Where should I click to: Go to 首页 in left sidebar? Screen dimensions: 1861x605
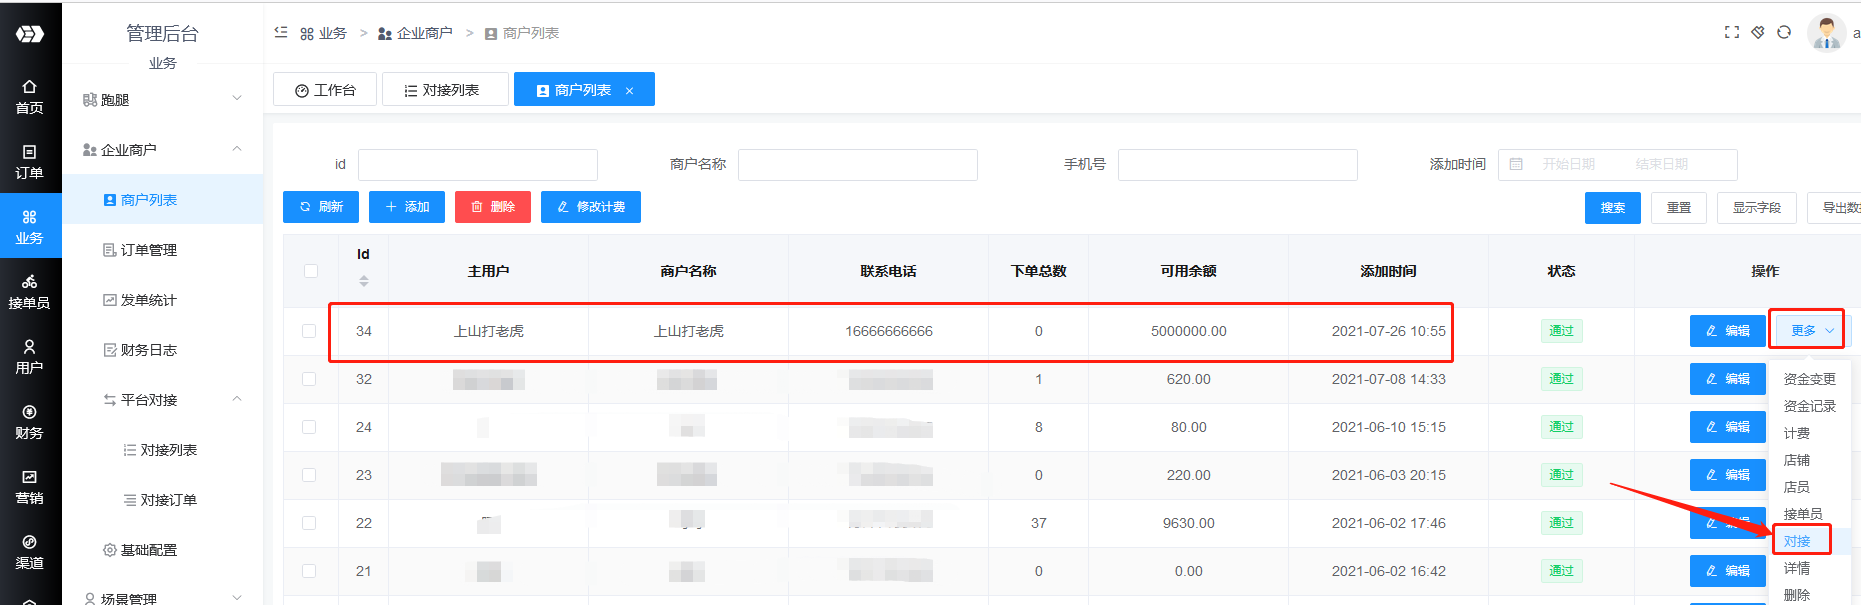click(x=30, y=97)
